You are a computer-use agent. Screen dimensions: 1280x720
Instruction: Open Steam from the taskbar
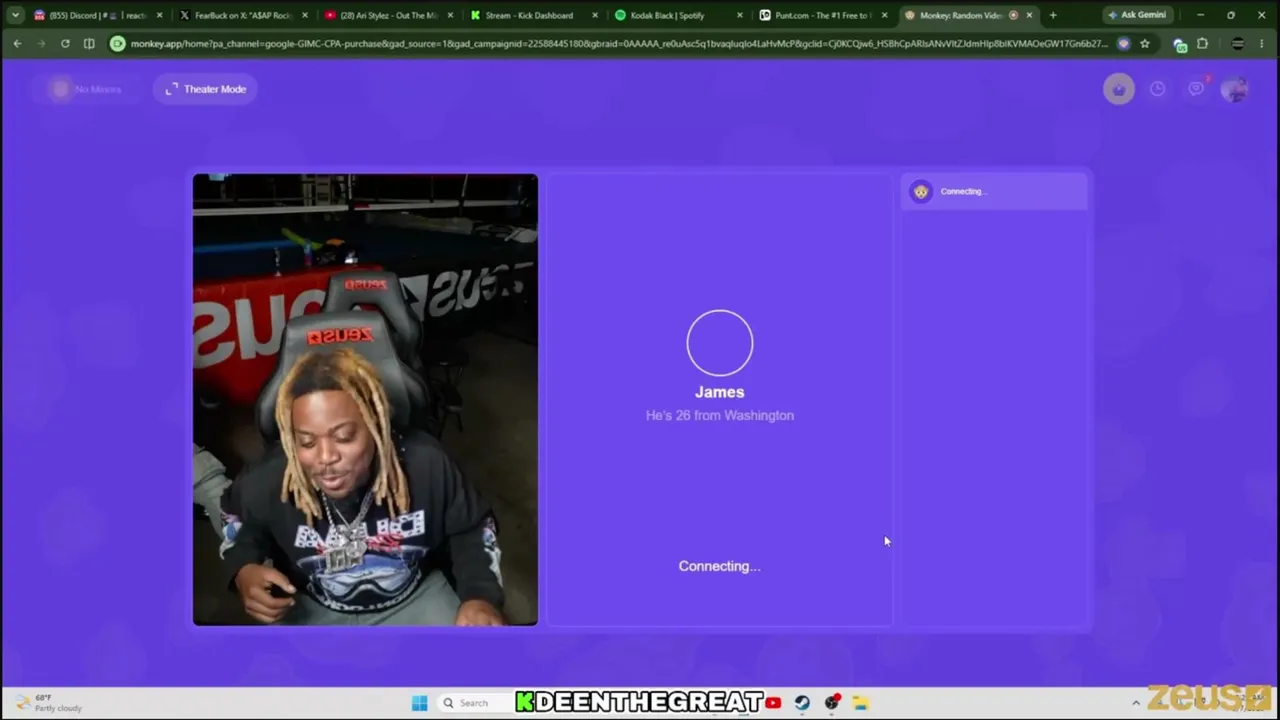point(802,703)
